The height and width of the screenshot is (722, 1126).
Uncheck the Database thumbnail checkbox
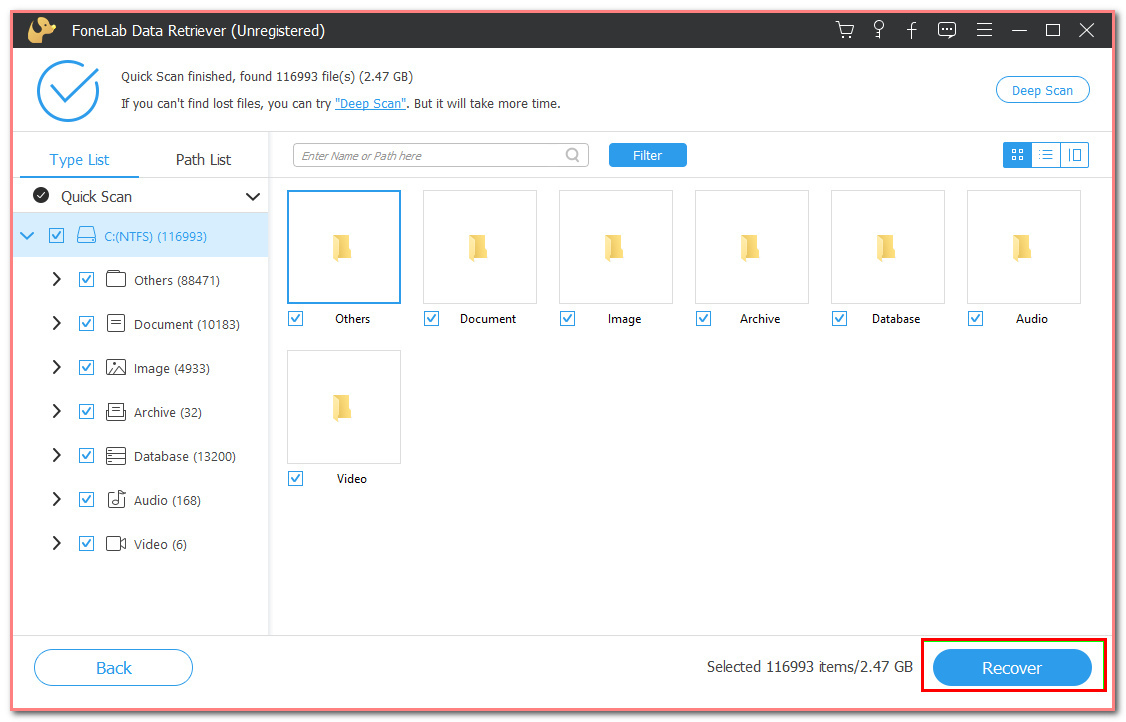[839, 318]
